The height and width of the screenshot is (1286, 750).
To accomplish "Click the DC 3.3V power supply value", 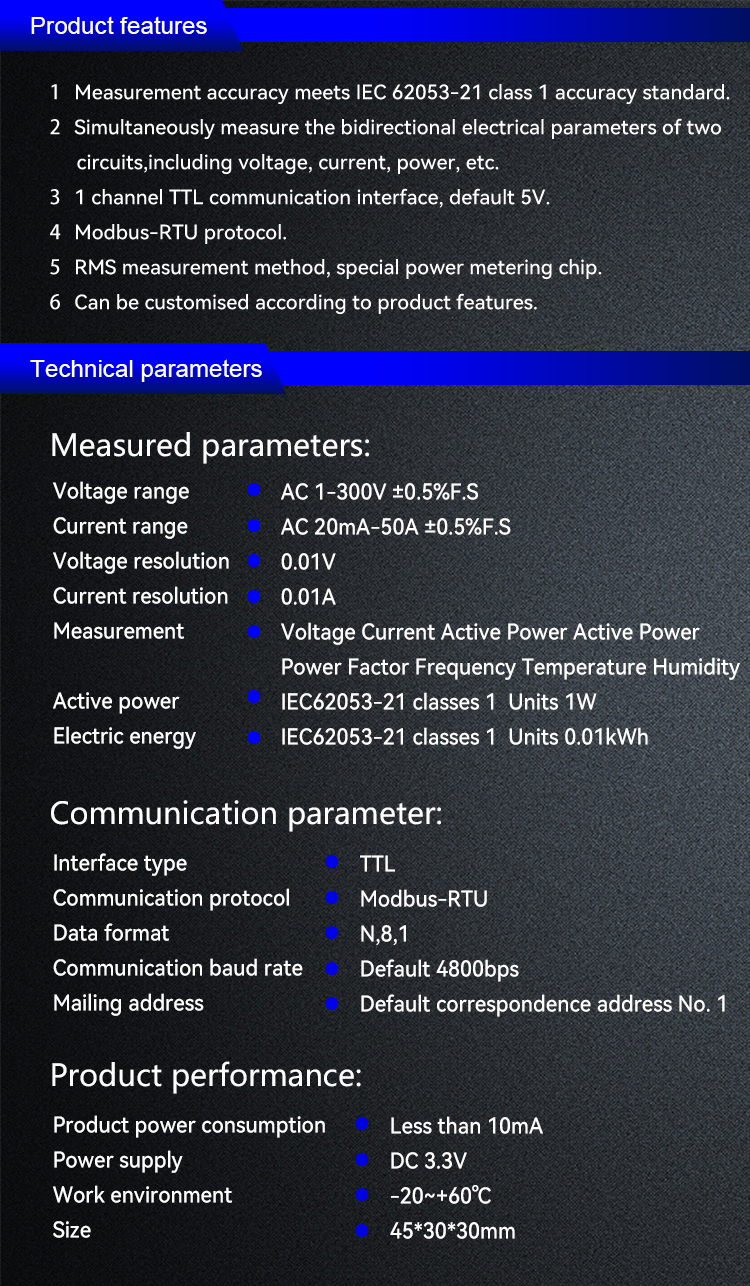I will click(x=428, y=1161).
